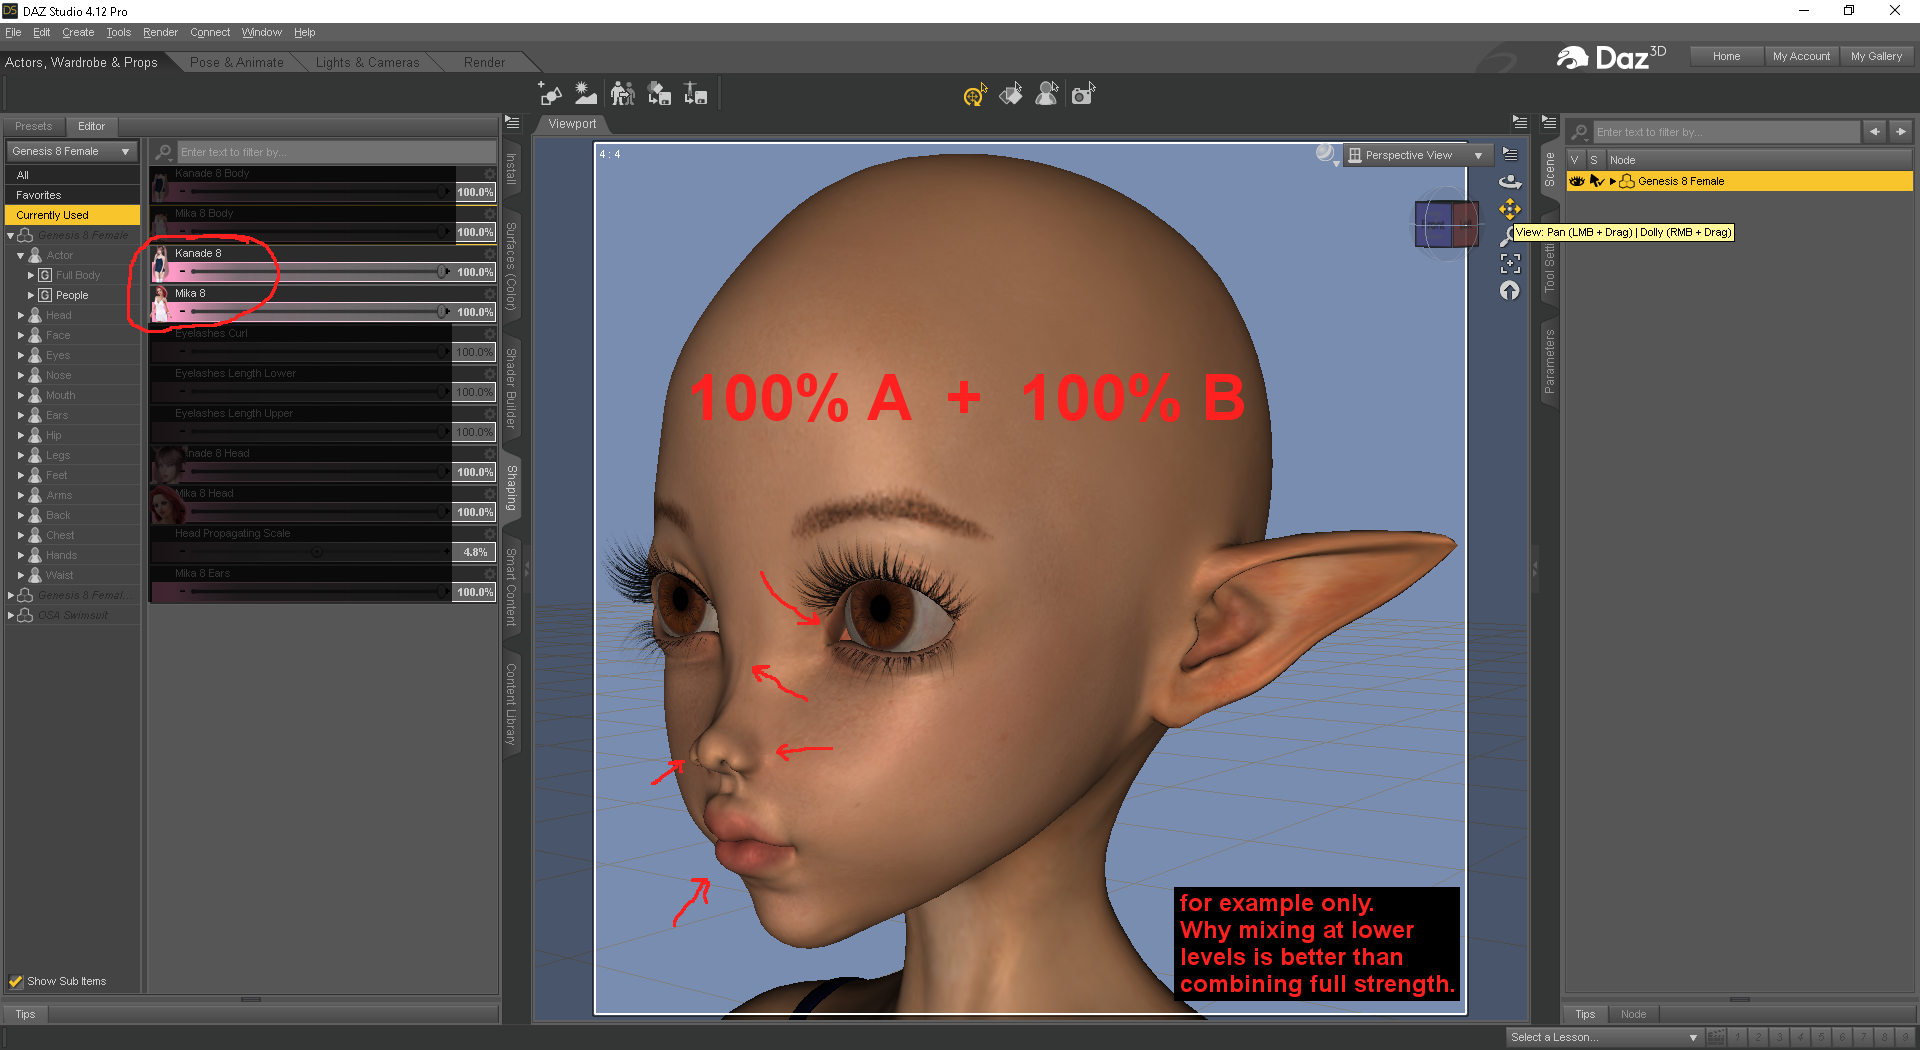The width and height of the screenshot is (1920, 1050).
Task: Expand the Head category
Action: click(x=21, y=315)
